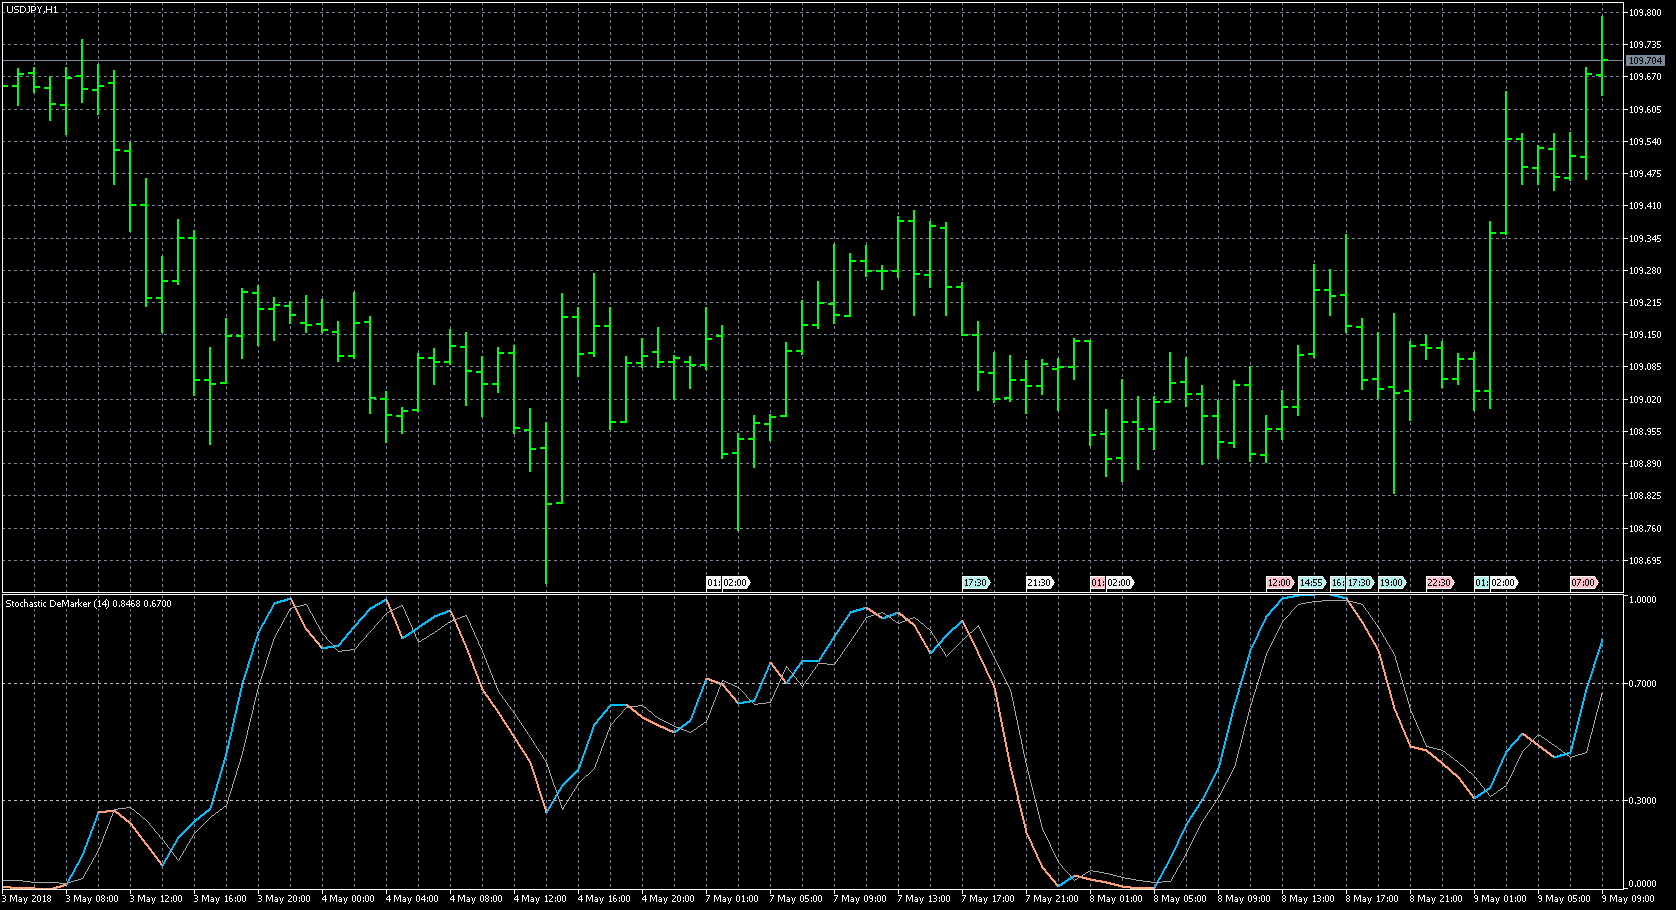Click the 4 May 12:00 time axis label

[x=540, y=899]
